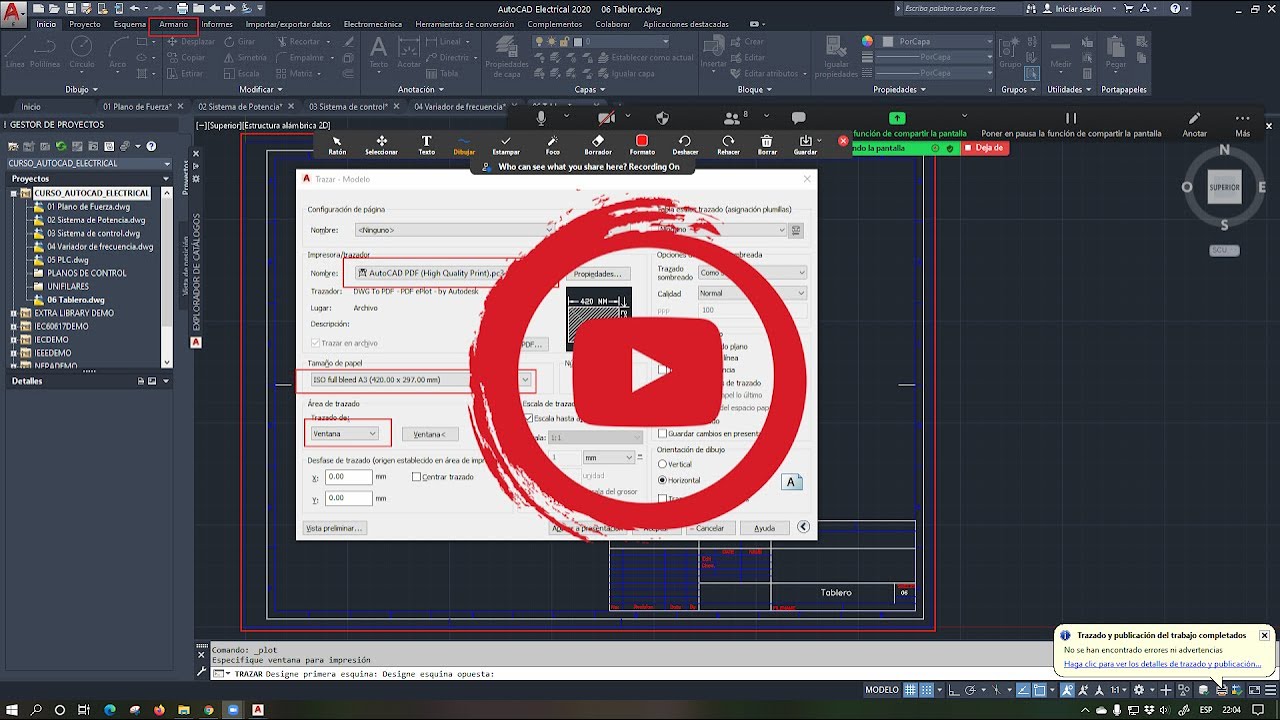This screenshot has width=1280, height=720.
Task: Select the Texto tool in Zoom annotation bar
Action: 426,145
